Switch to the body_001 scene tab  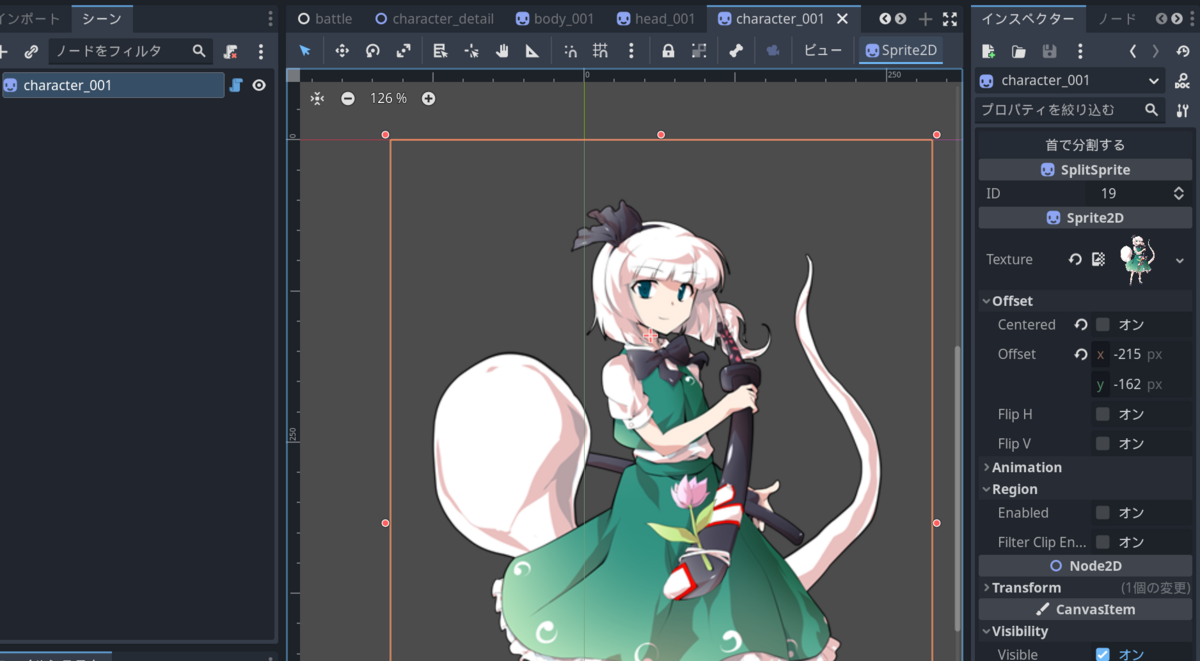pos(555,19)
